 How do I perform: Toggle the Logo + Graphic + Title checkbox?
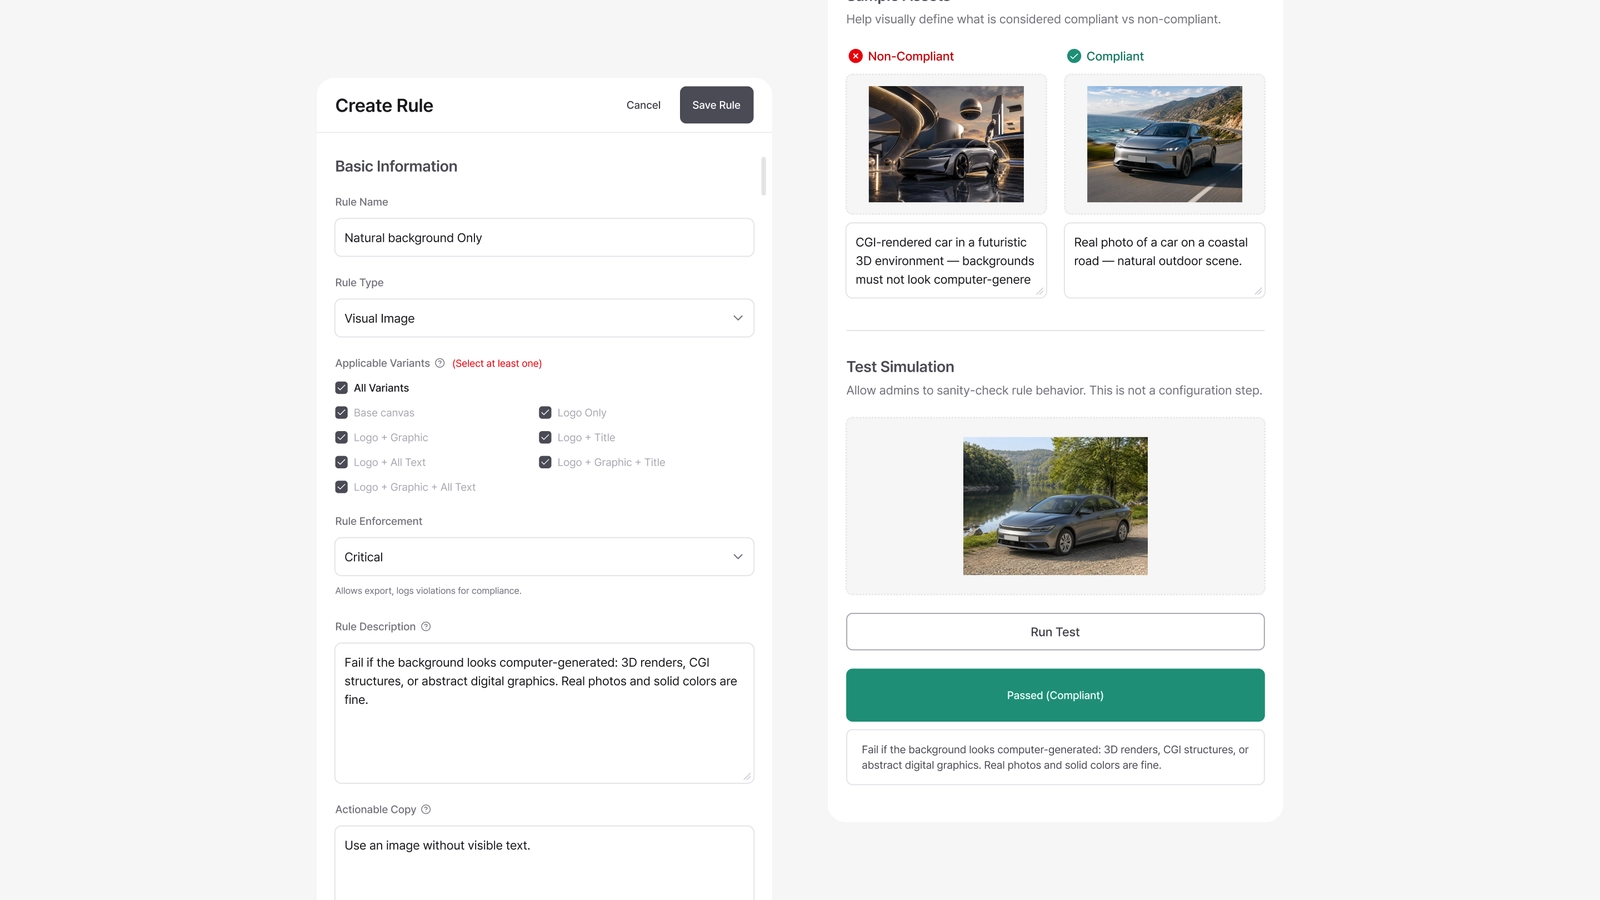click(x=545, y=463)
